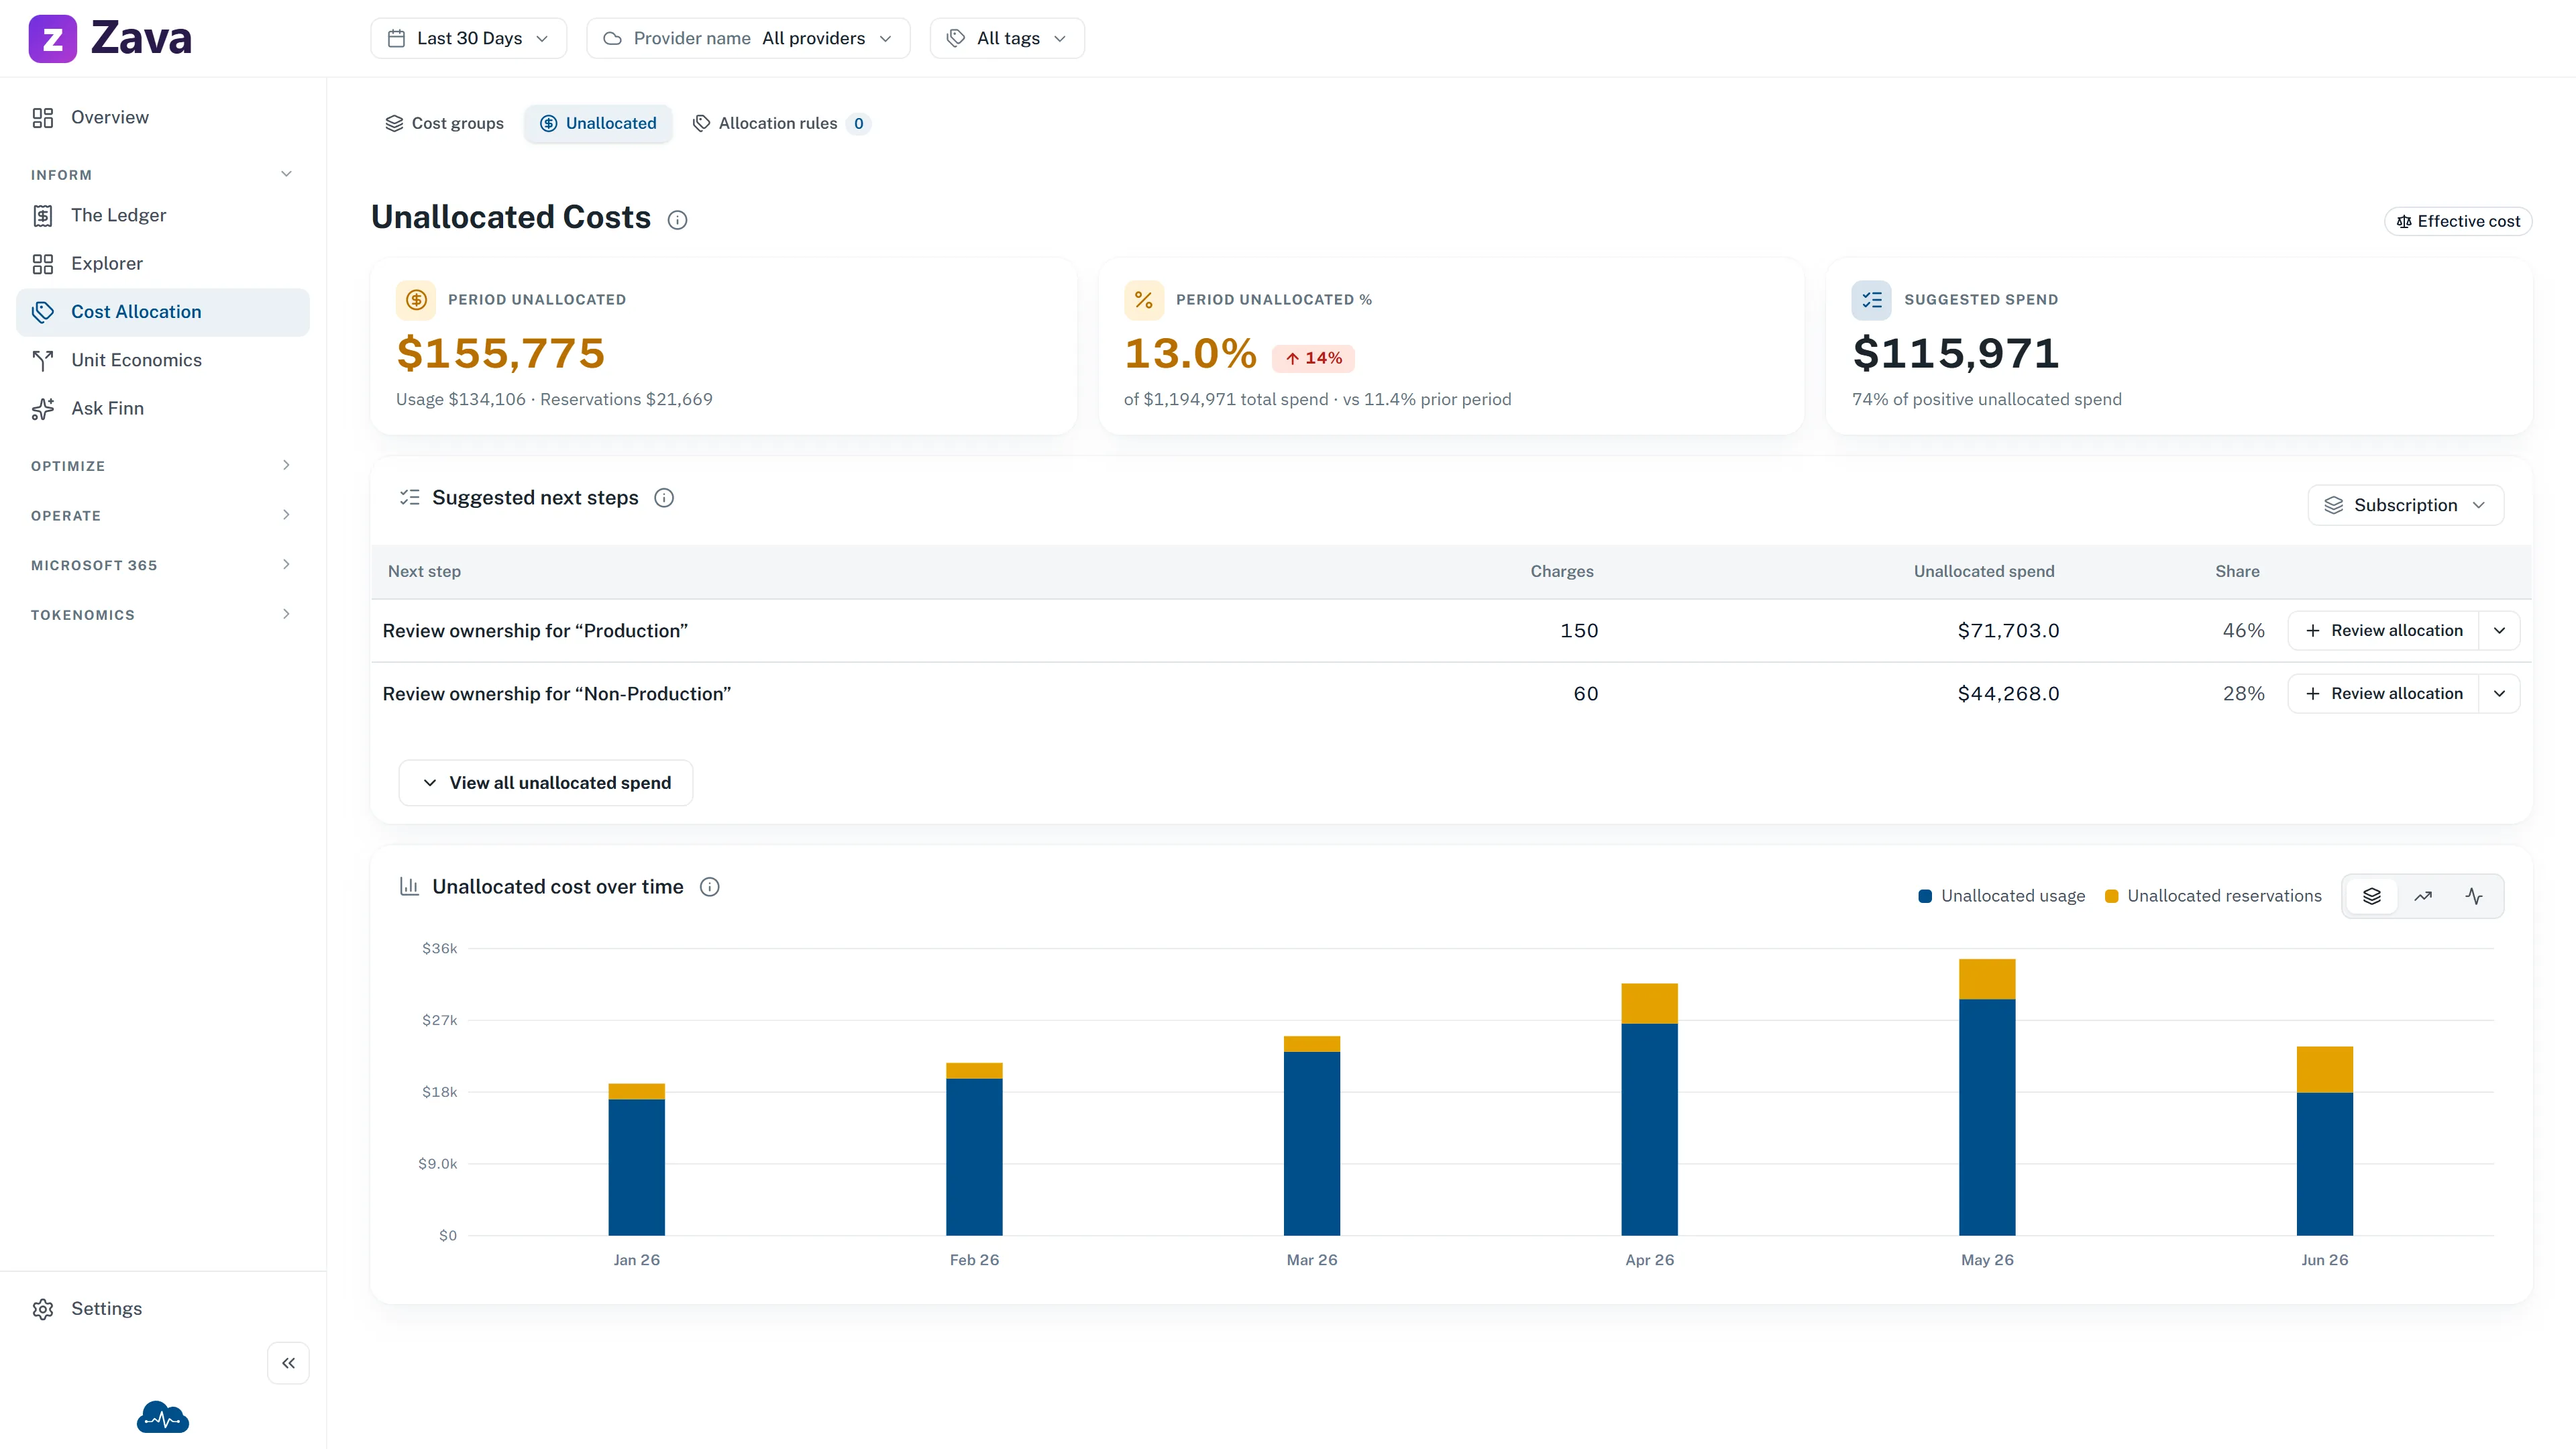Viewport: 2576px width, 1449px height.
Task: Switch to the Cost groups tab
Action: pos(444,123)
